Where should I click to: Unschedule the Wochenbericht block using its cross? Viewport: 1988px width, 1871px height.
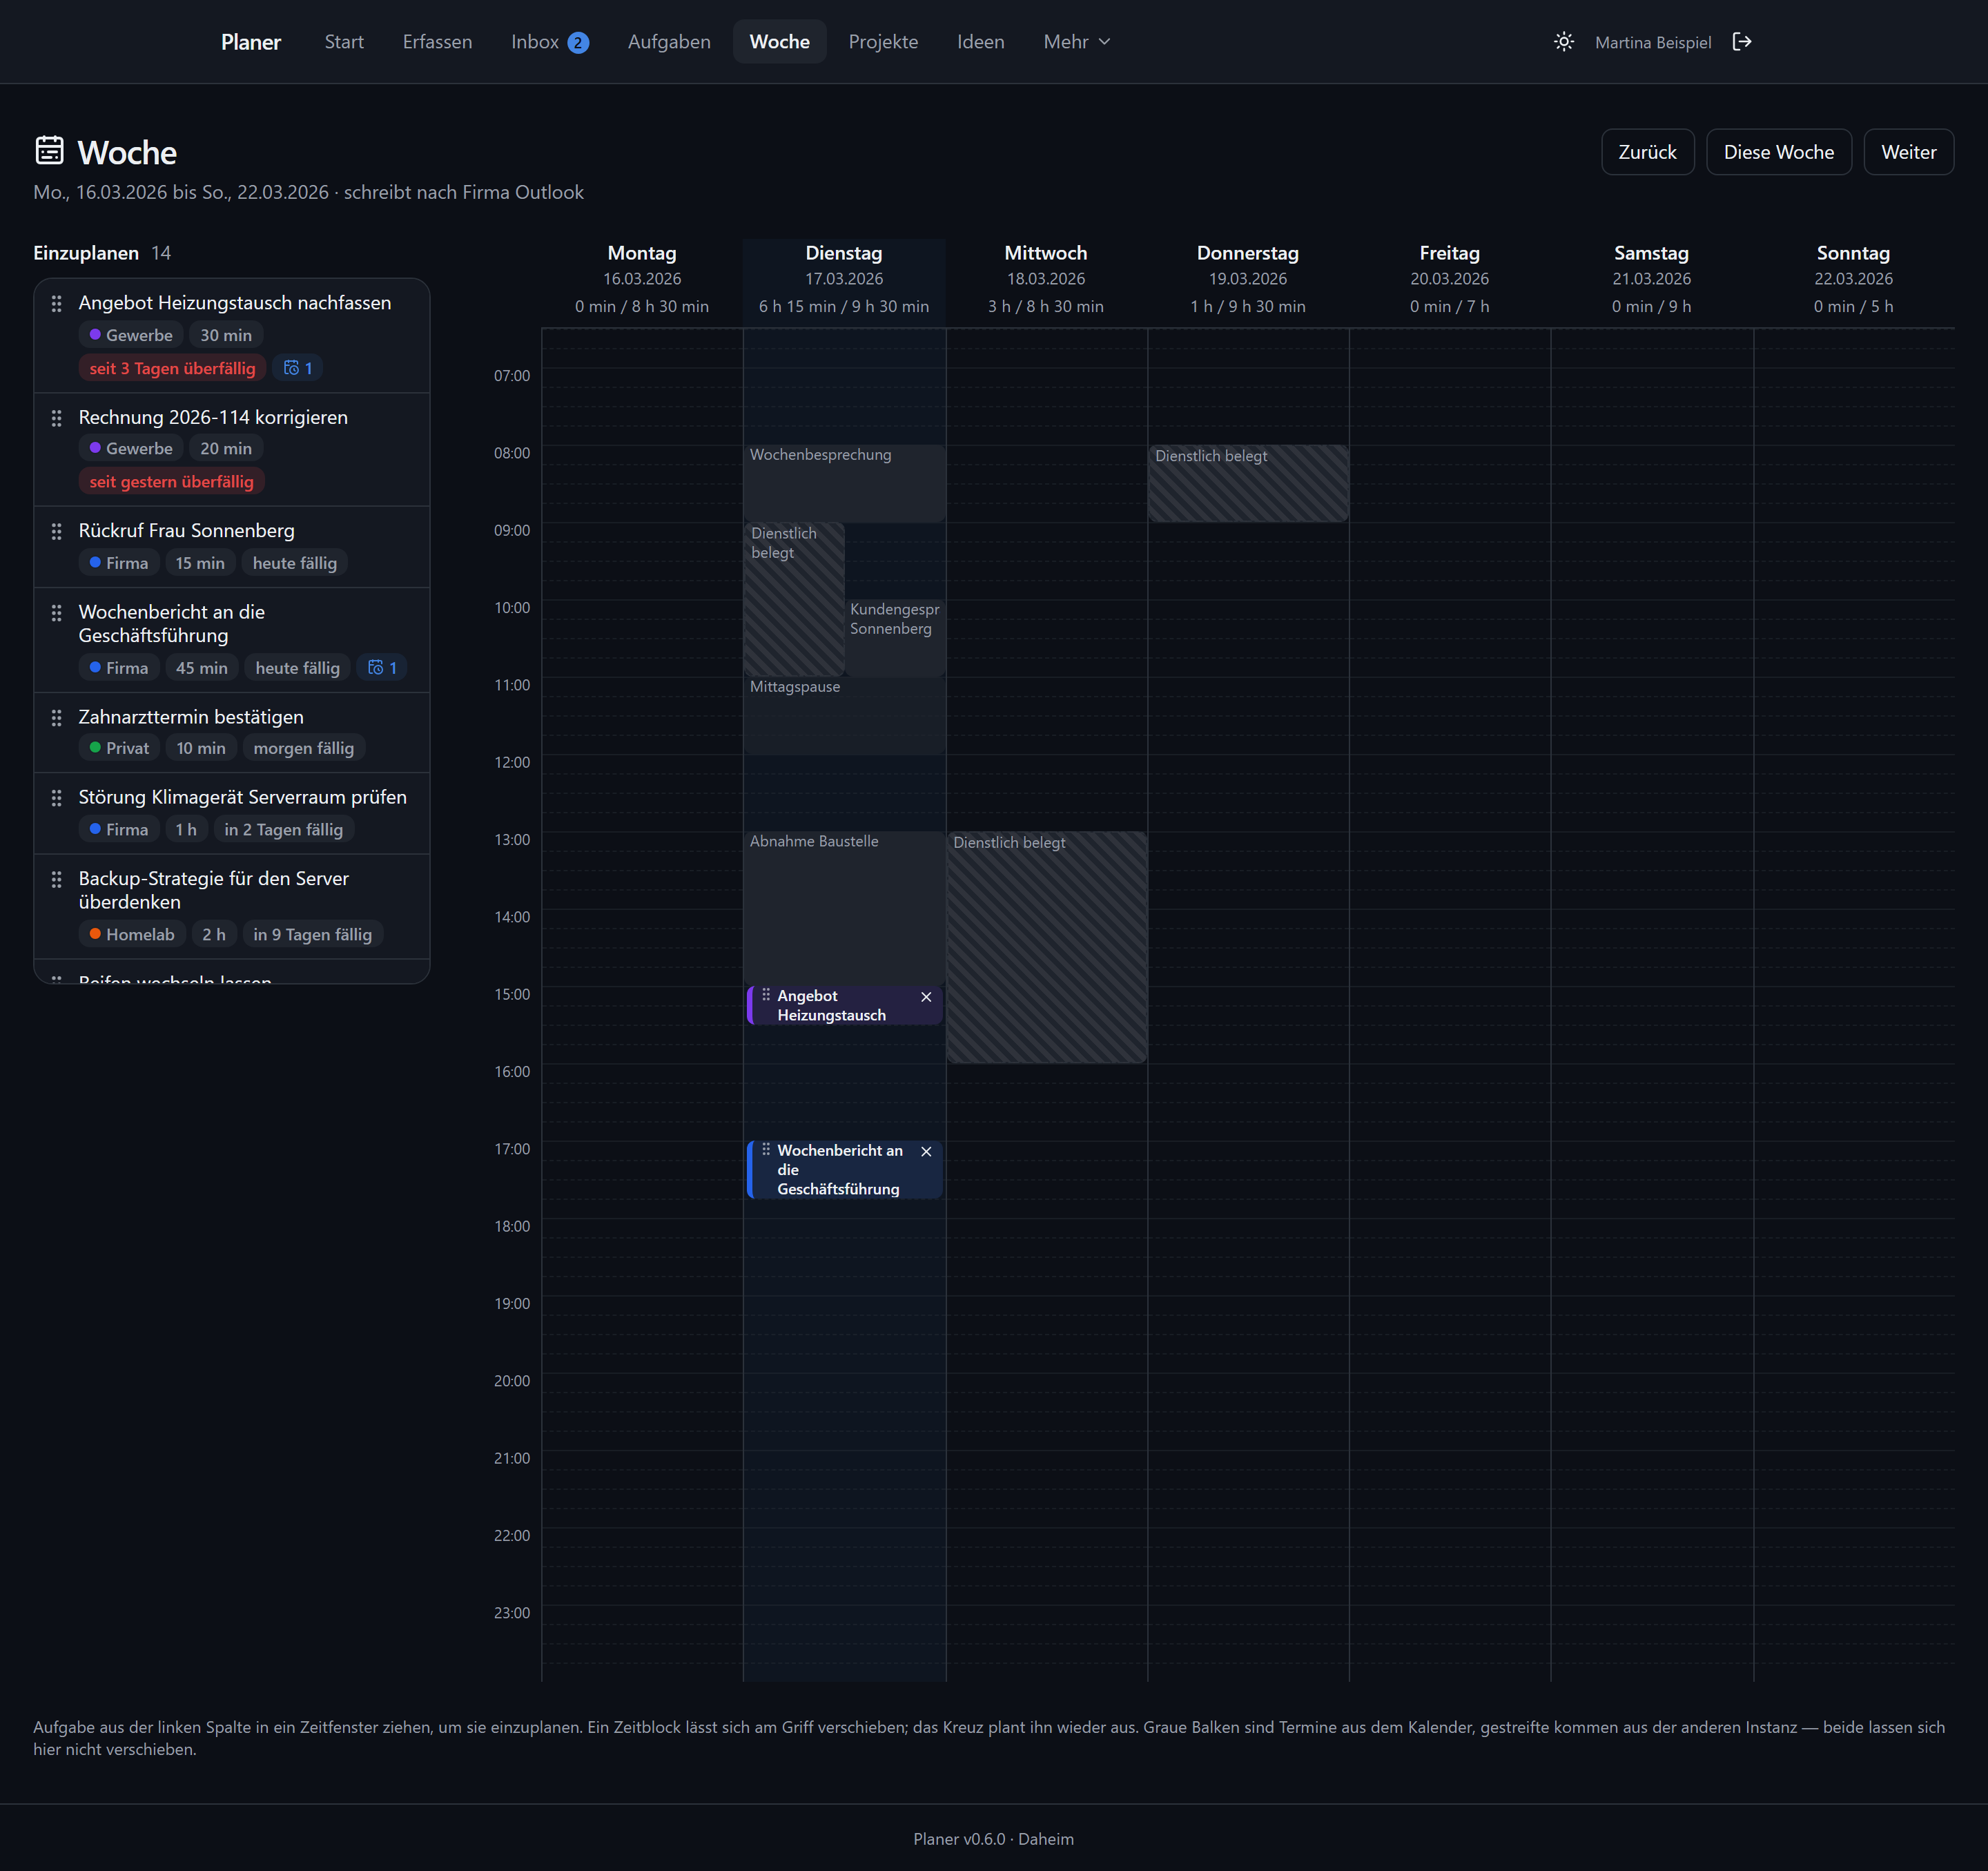926,1152
